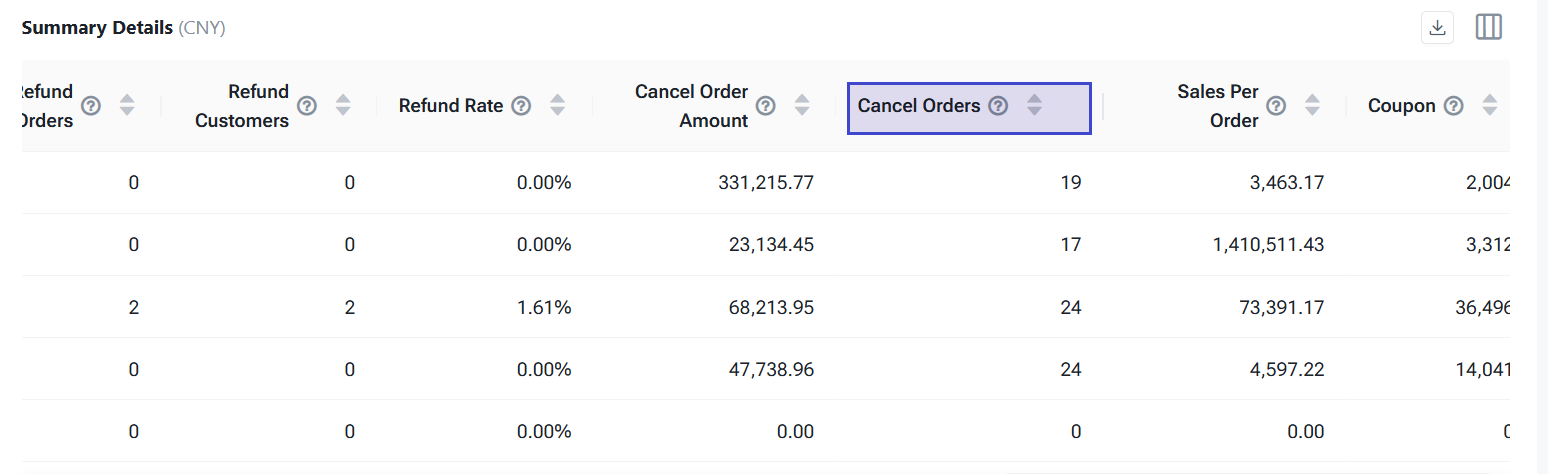1548x474 pixels.
Task: Click the download summary details icon
Action: tap(1438, 28)
